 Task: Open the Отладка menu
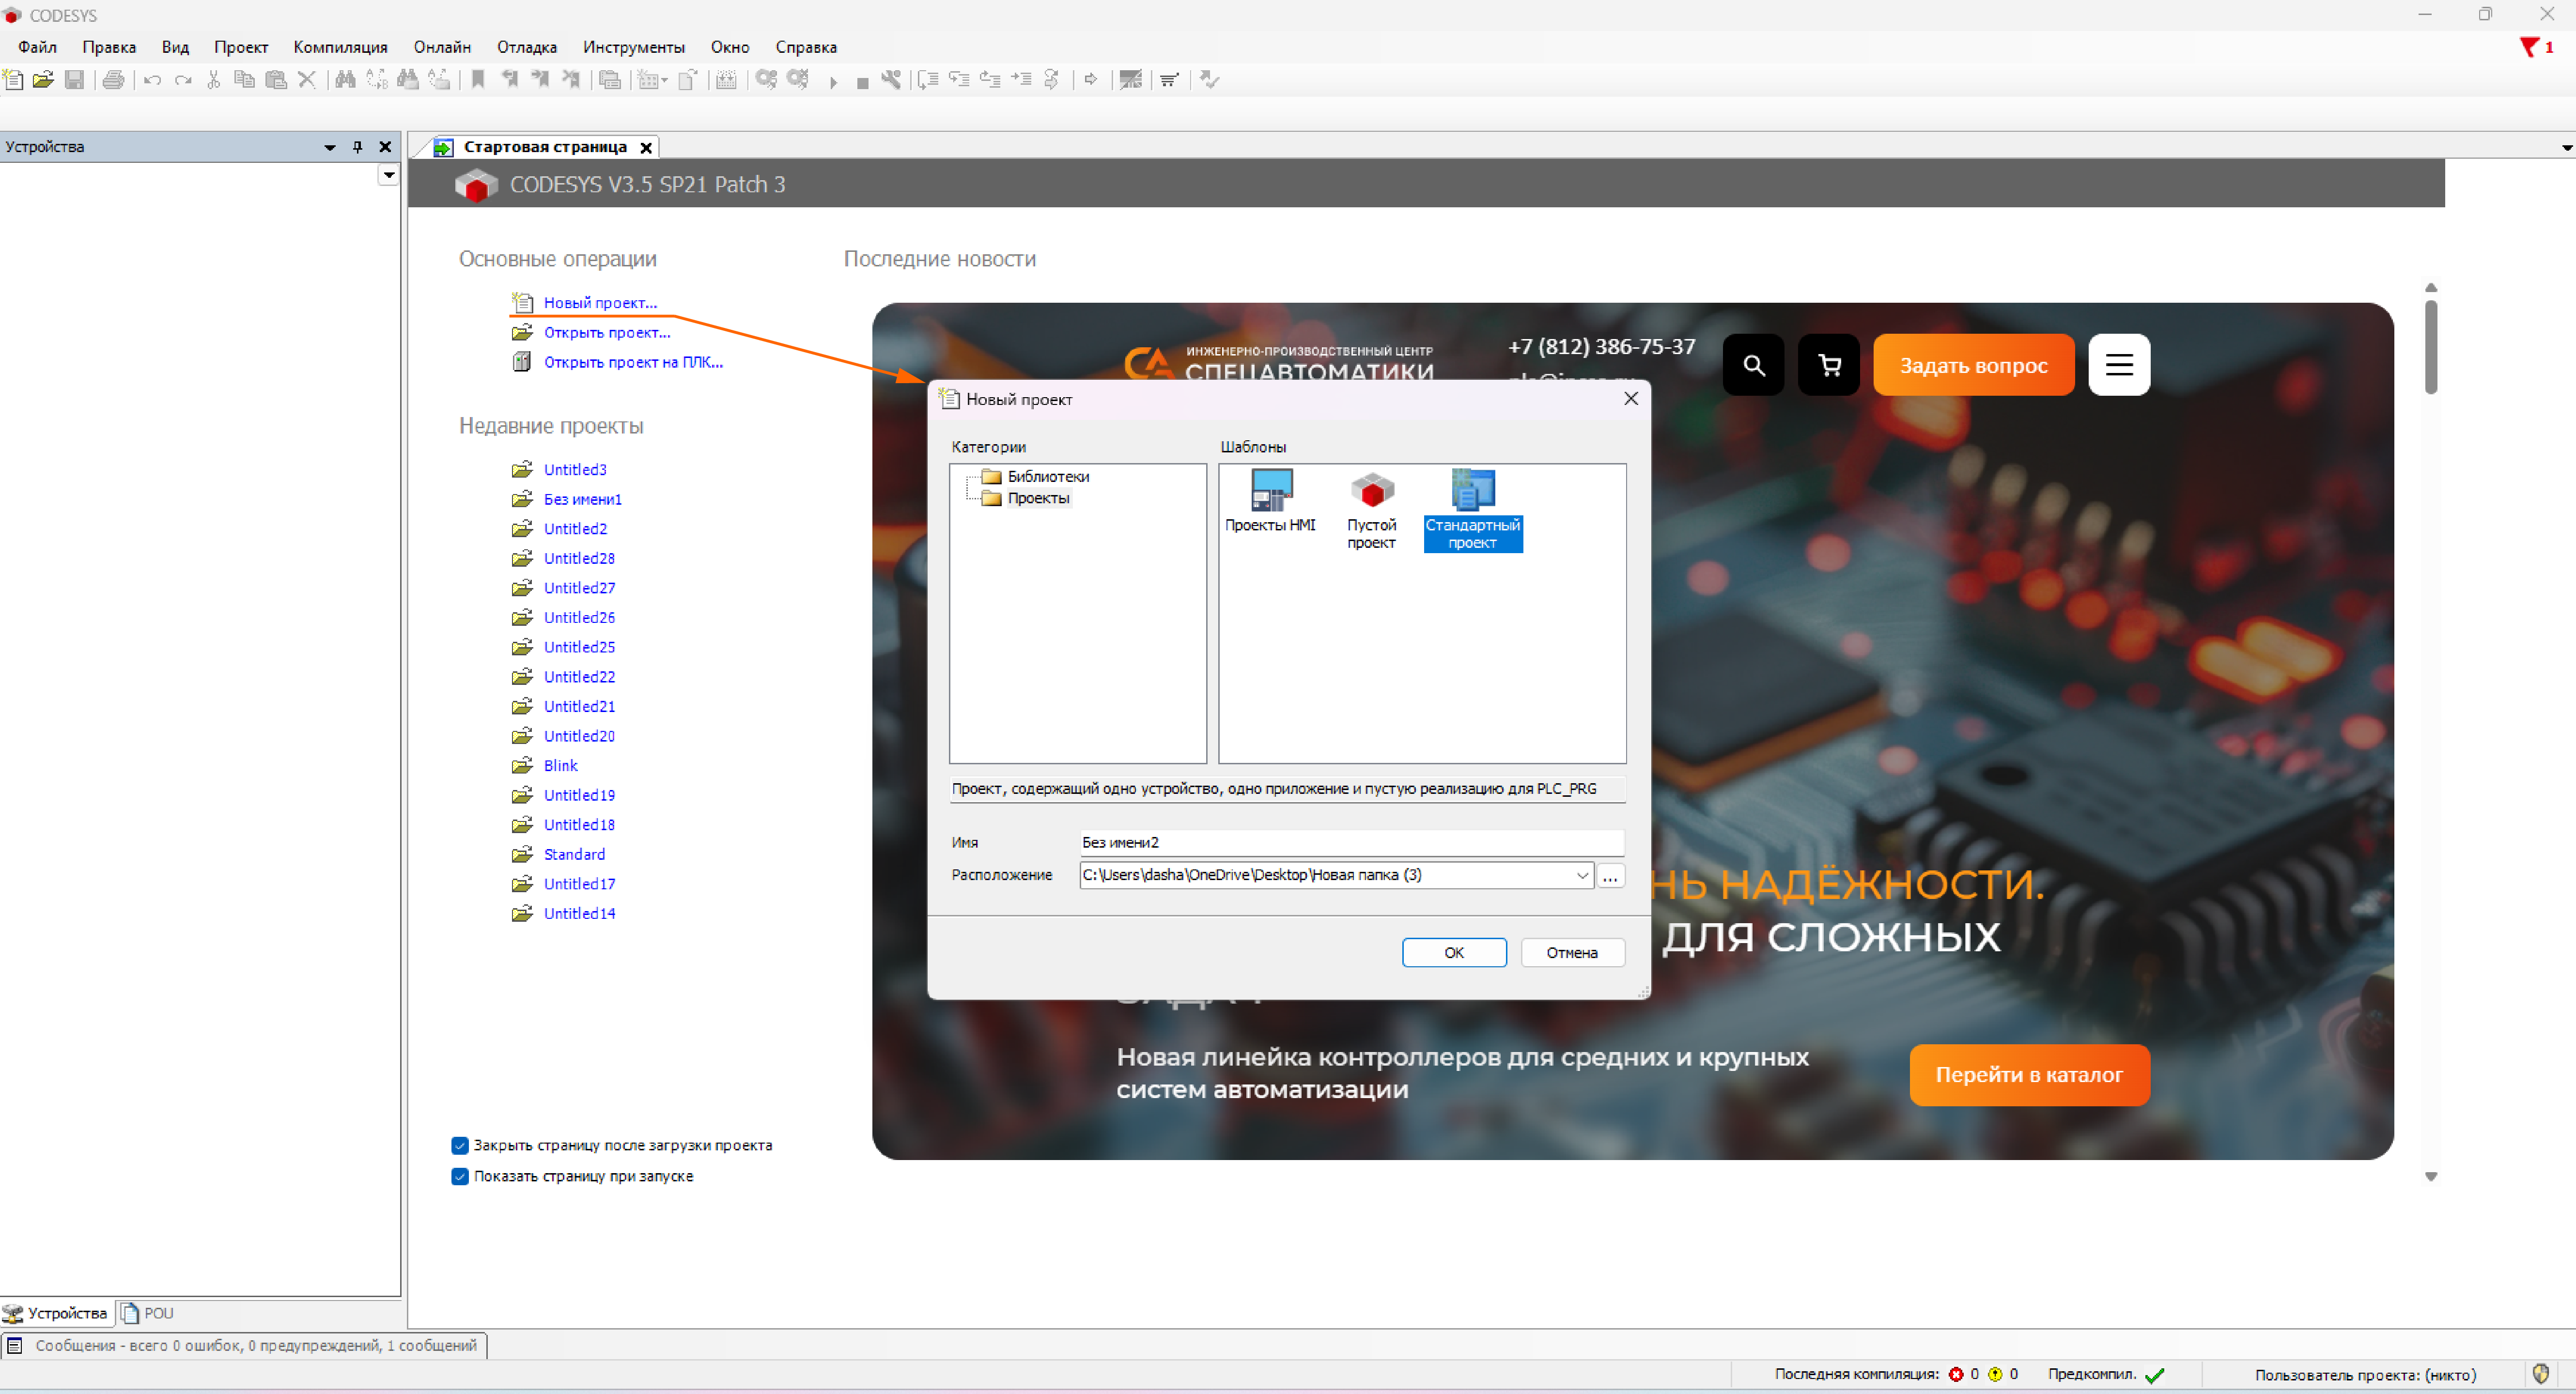(527, 47)
